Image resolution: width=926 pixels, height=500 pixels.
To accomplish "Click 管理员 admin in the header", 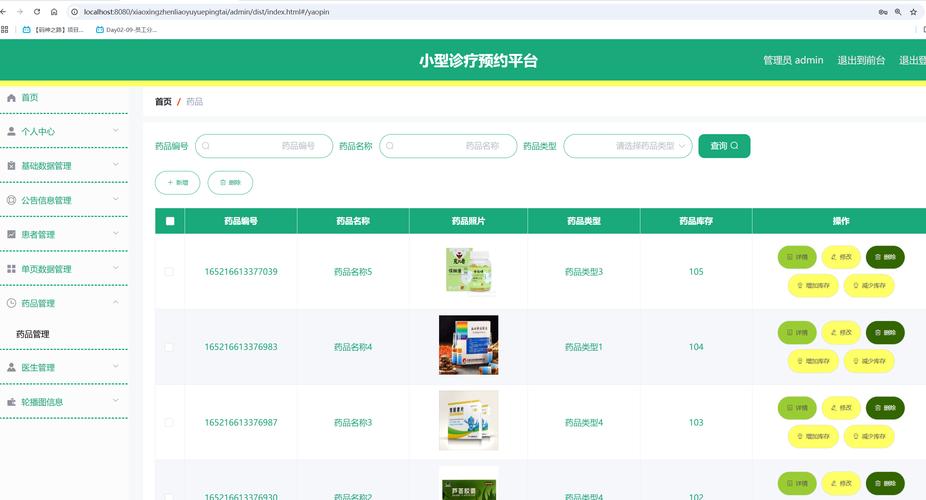I will tap(793, 60).
